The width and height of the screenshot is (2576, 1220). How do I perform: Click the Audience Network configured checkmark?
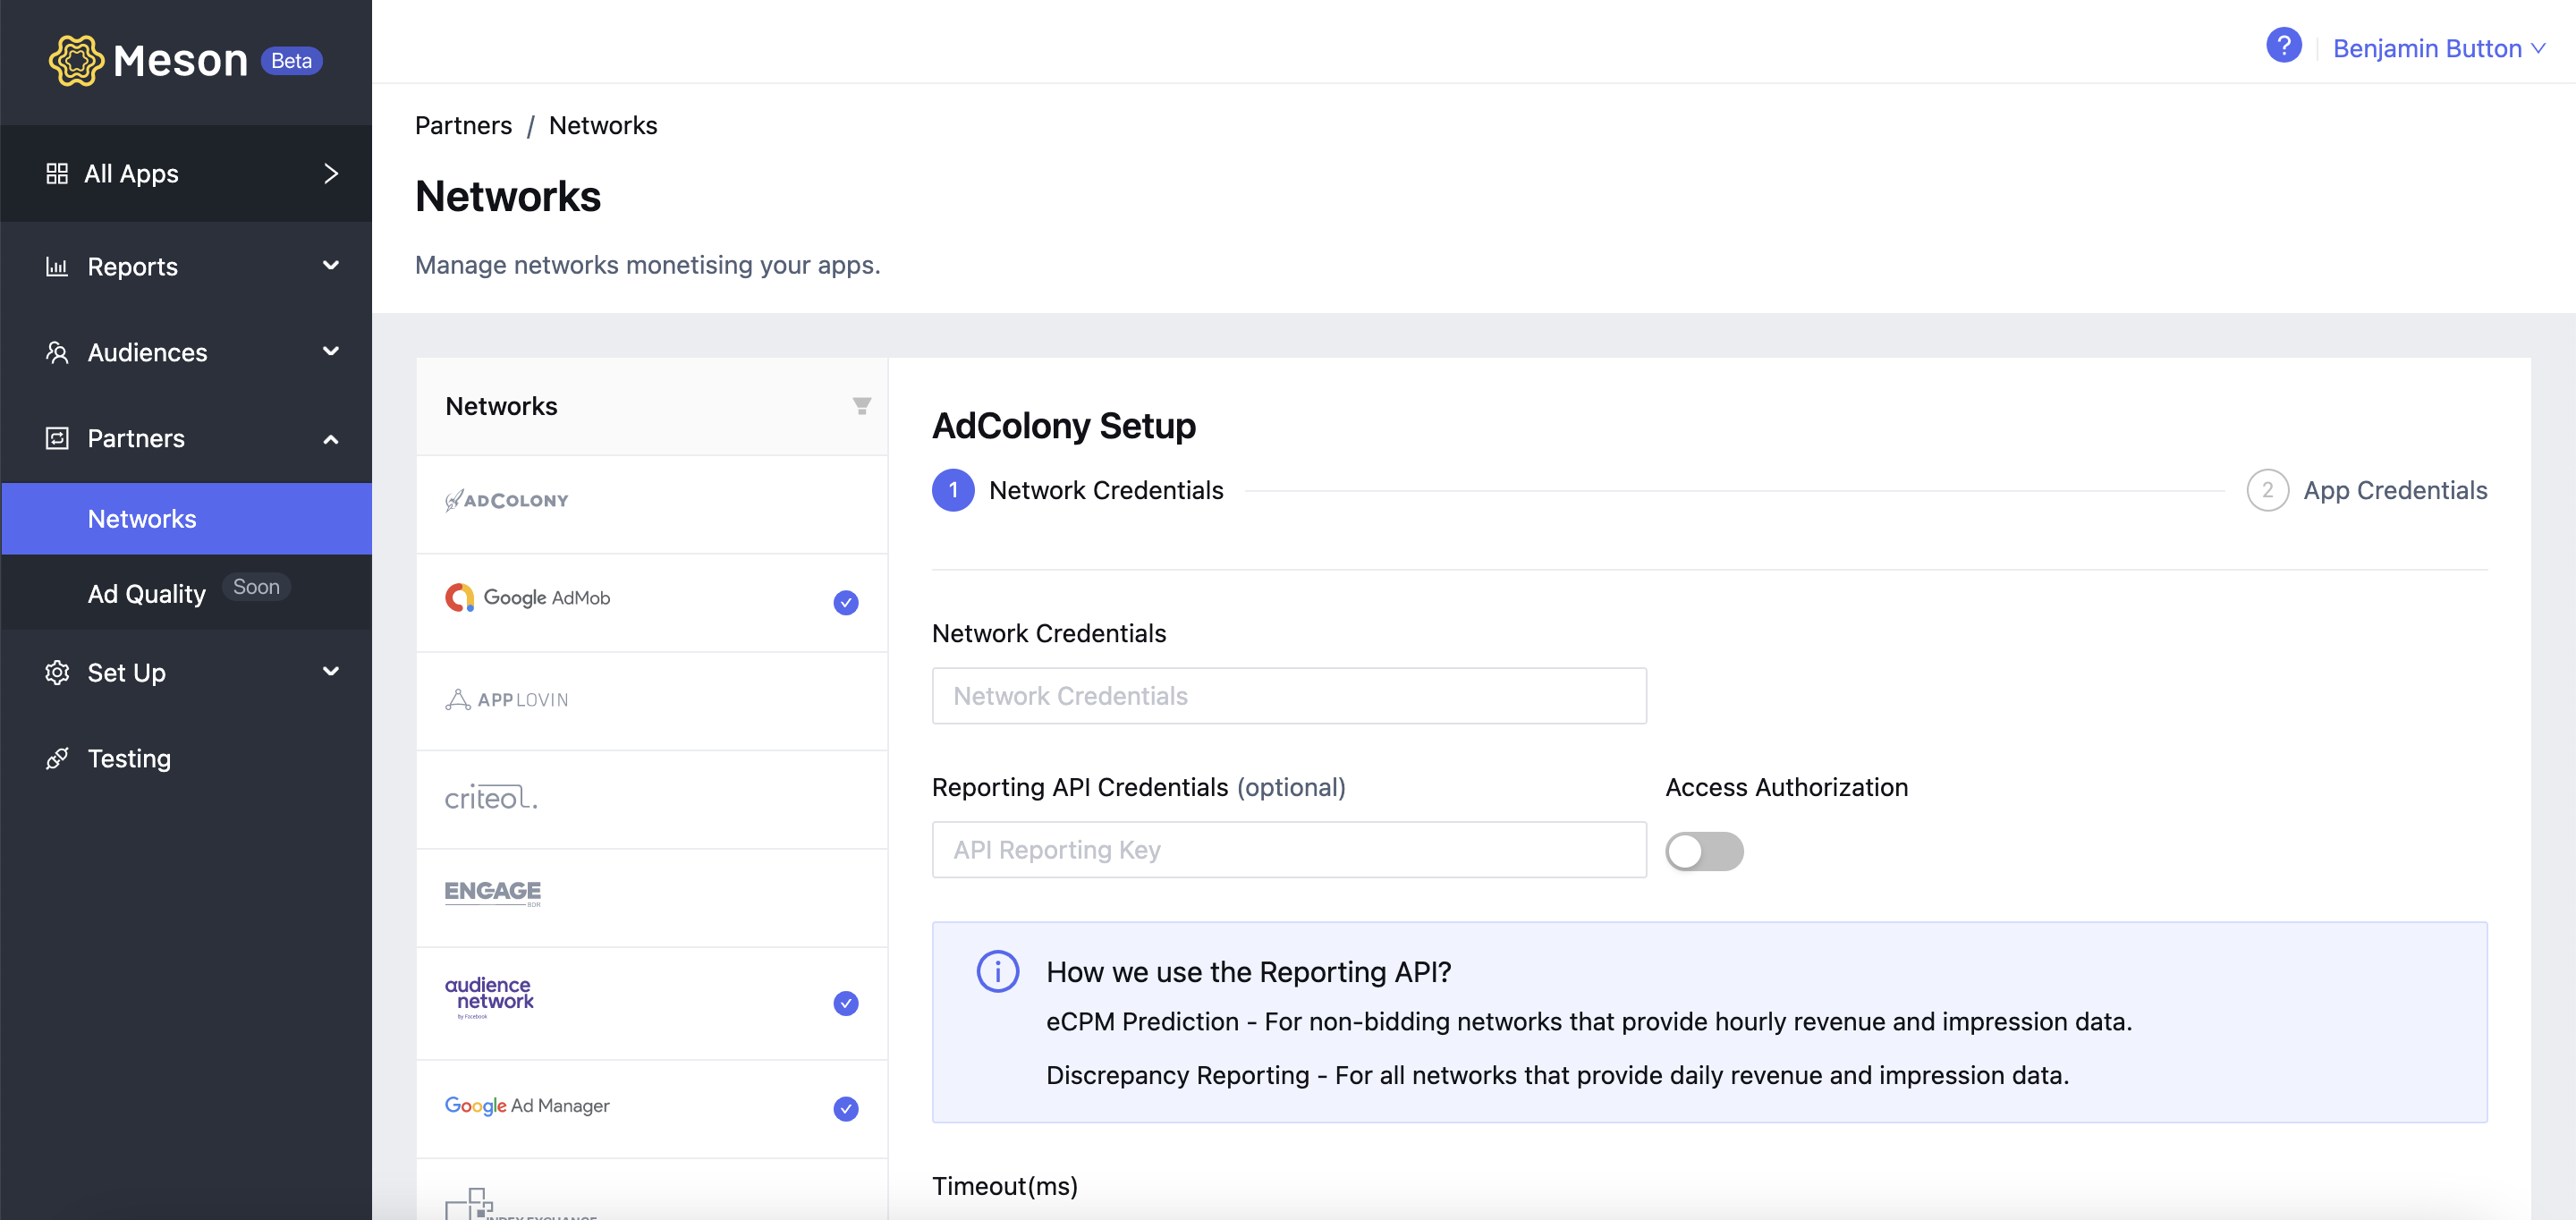[x=845, y=1003]
